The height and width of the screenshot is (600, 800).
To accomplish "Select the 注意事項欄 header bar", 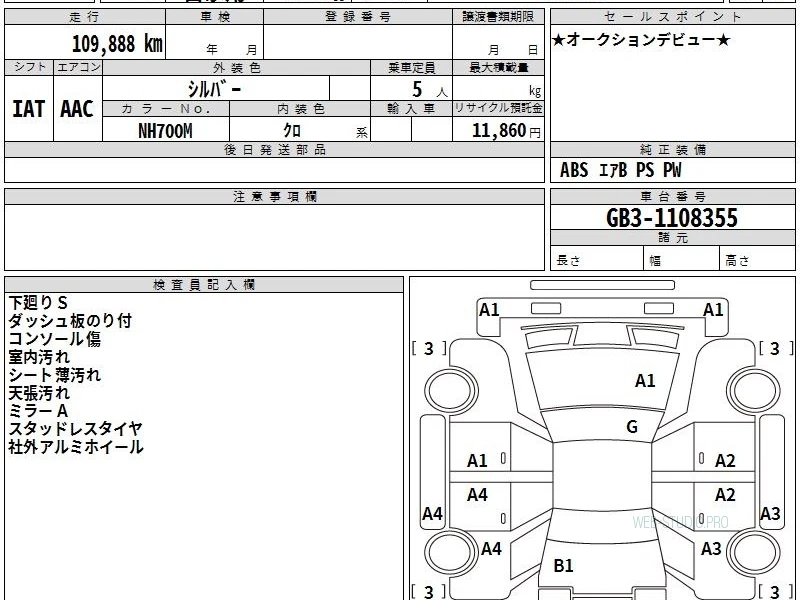I will coord(274,196).
